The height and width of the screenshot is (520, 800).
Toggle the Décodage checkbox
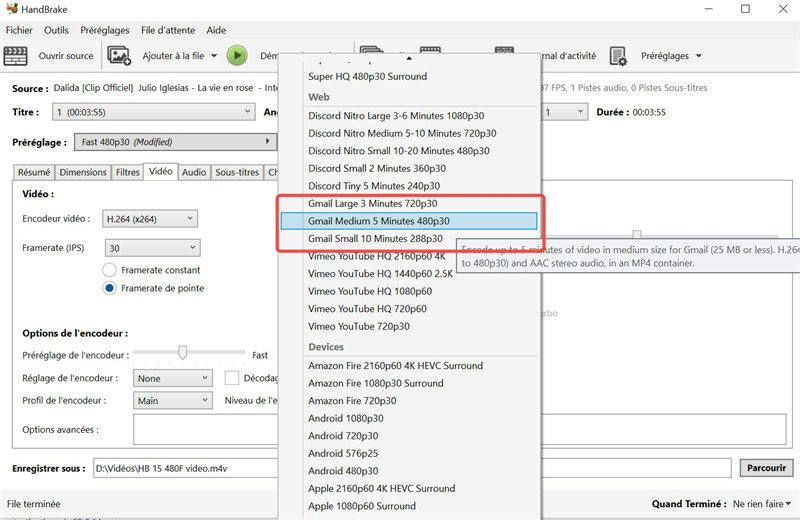[x=232, y=378]
